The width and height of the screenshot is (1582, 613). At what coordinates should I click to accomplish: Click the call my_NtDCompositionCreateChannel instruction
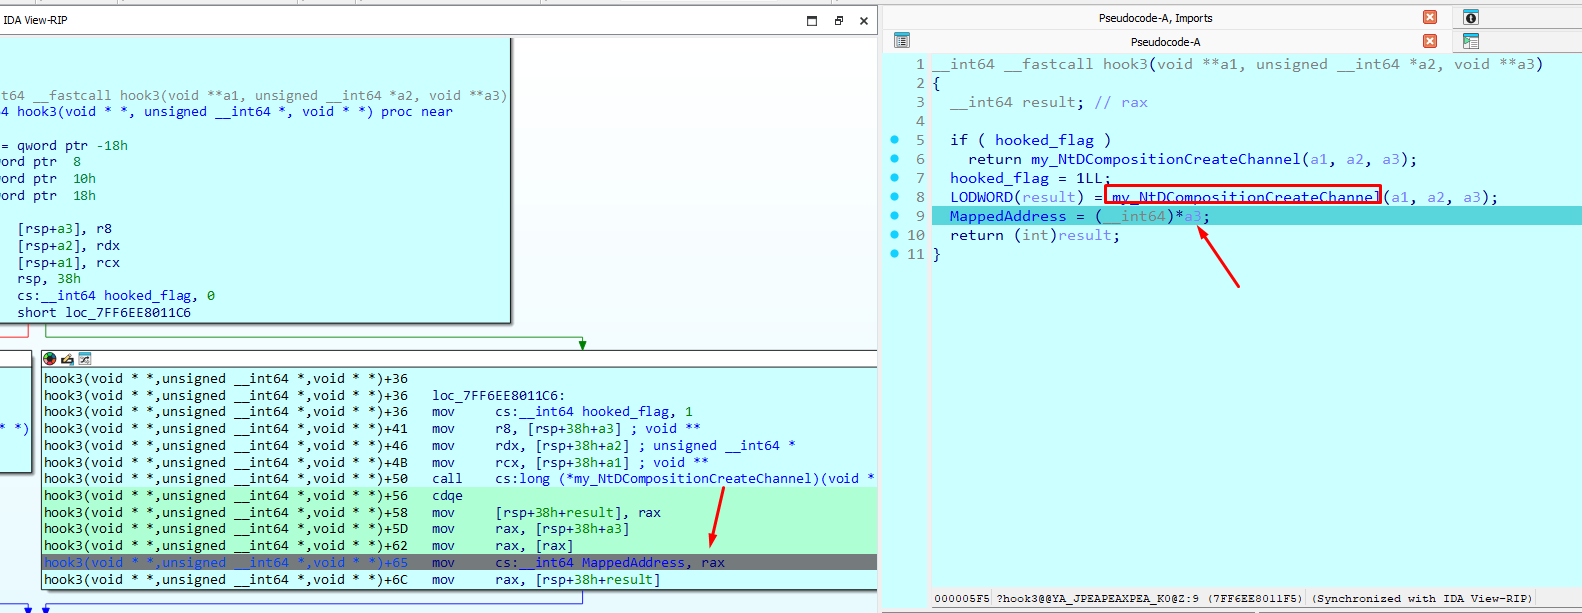pyautogui.click(x=653, y=479)
